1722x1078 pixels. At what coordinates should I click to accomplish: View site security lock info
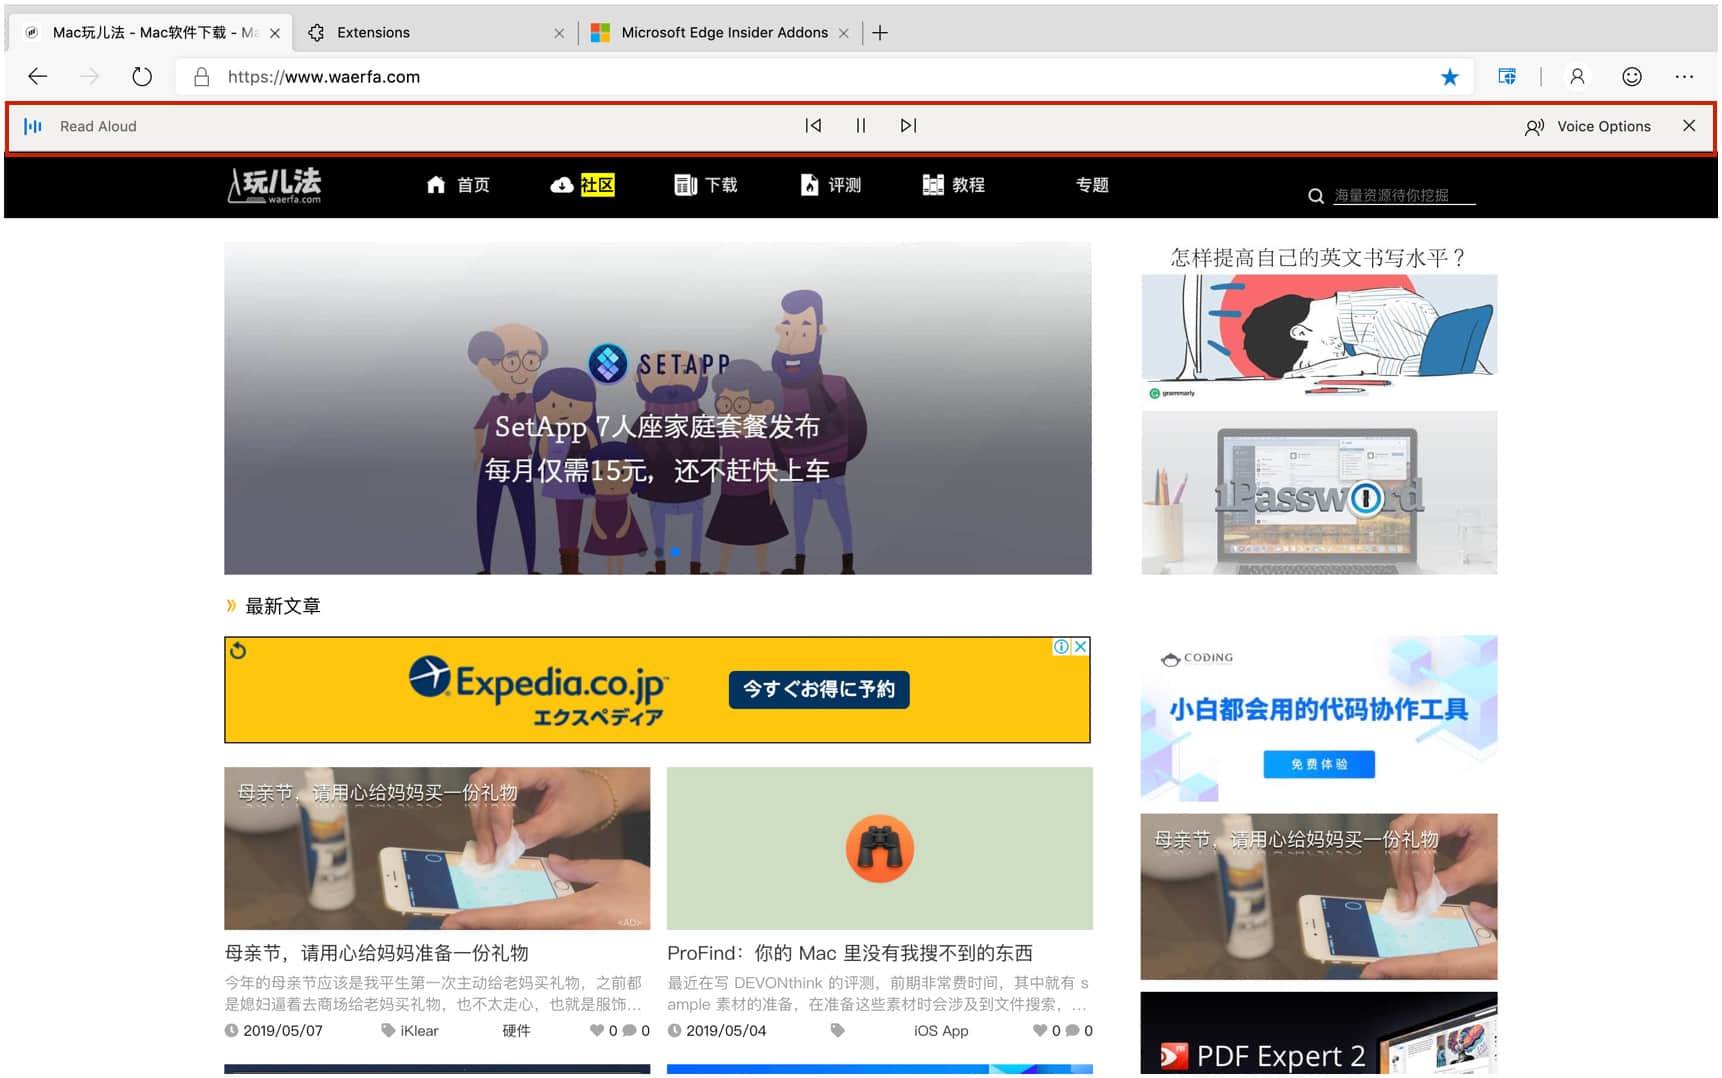(201, 77)
